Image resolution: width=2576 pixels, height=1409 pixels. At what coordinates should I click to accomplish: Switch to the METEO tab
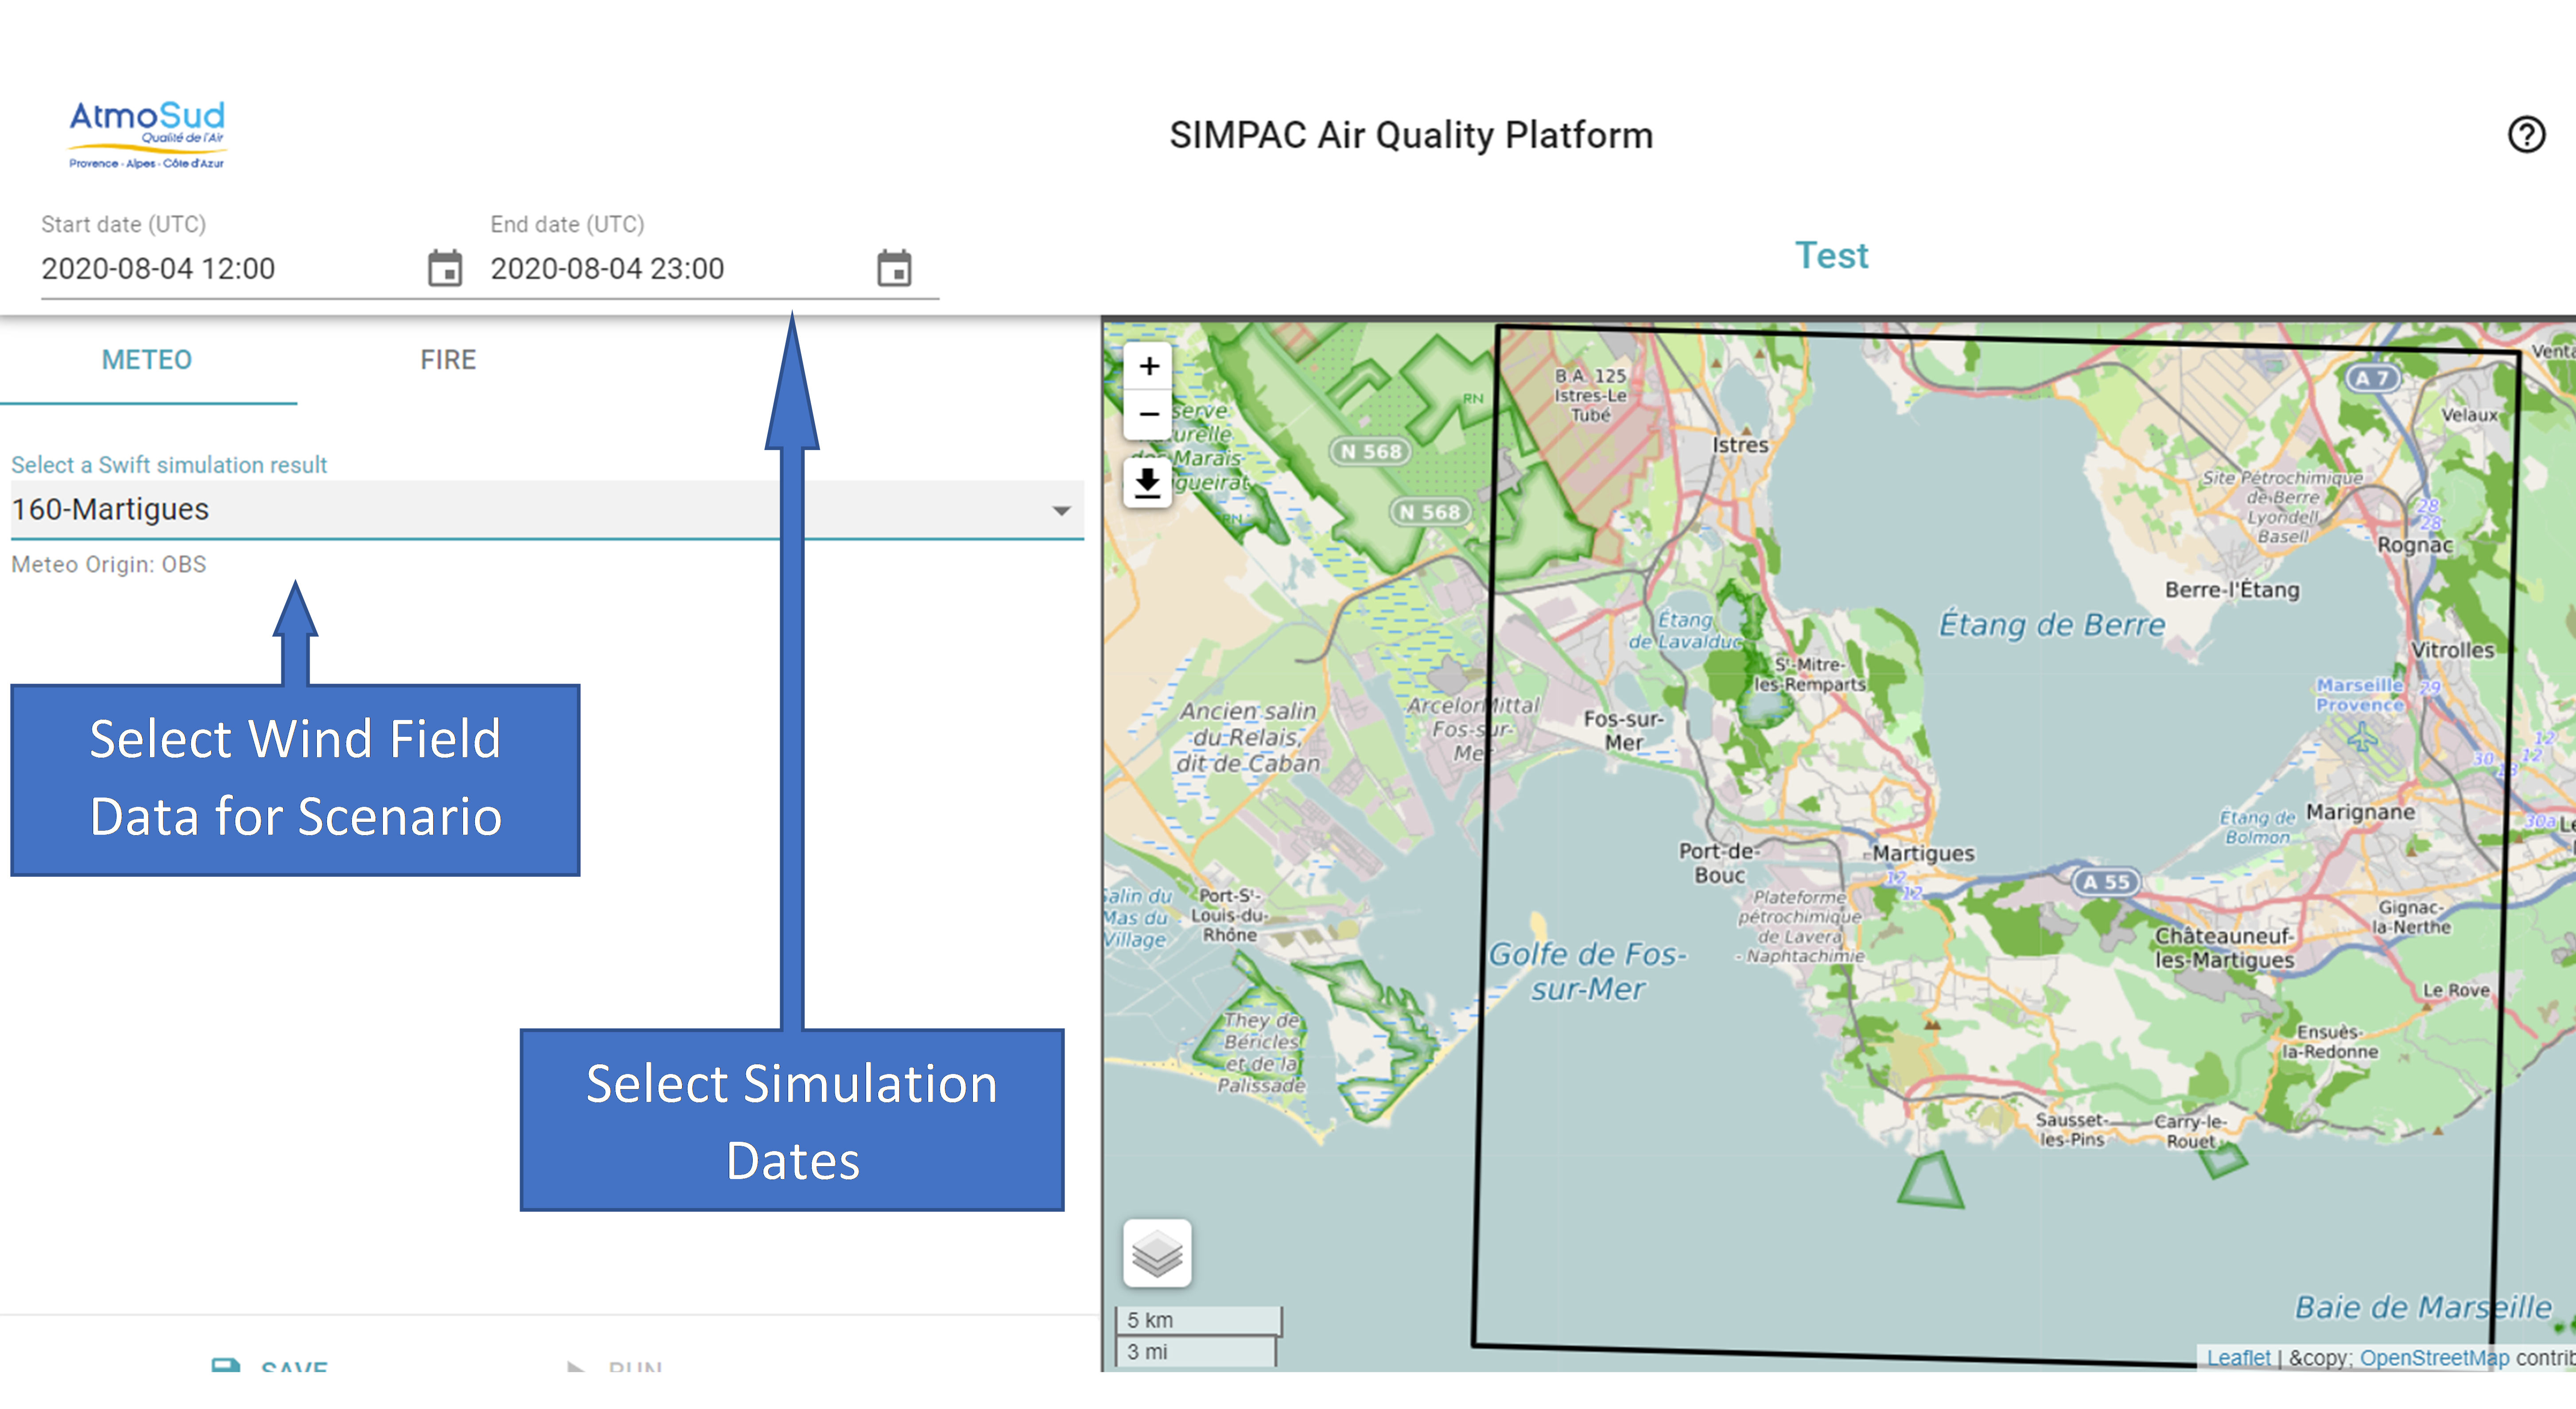[x=147, y=360]
